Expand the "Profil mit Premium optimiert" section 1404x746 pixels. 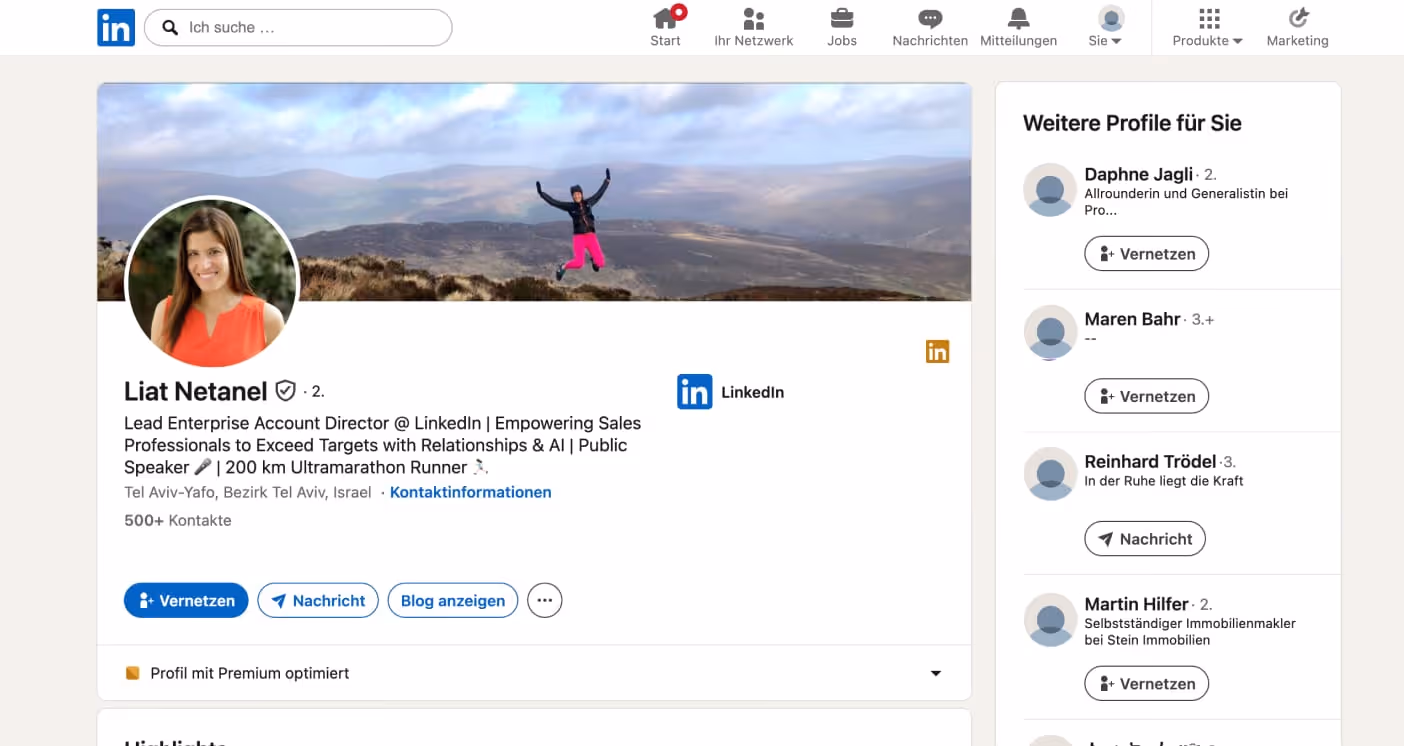(534, 673)
